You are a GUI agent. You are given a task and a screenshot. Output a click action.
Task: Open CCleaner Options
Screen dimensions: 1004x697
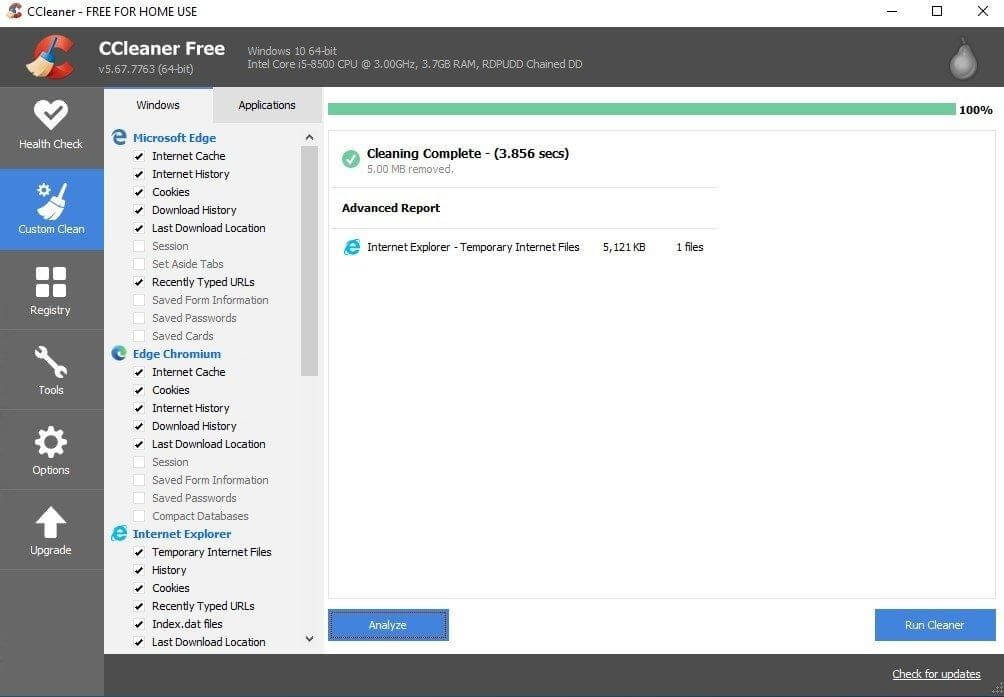pyautogui.click(x=50, y=450)
